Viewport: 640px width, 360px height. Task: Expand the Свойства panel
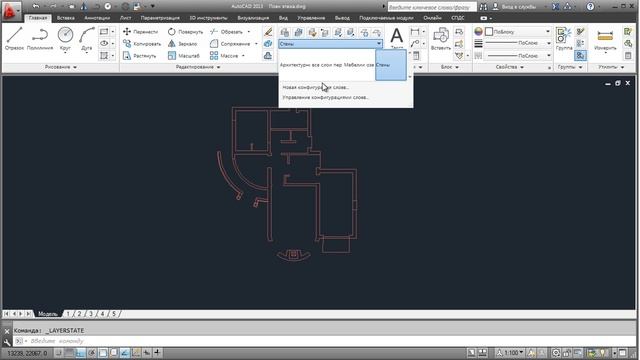click(509, 67)
